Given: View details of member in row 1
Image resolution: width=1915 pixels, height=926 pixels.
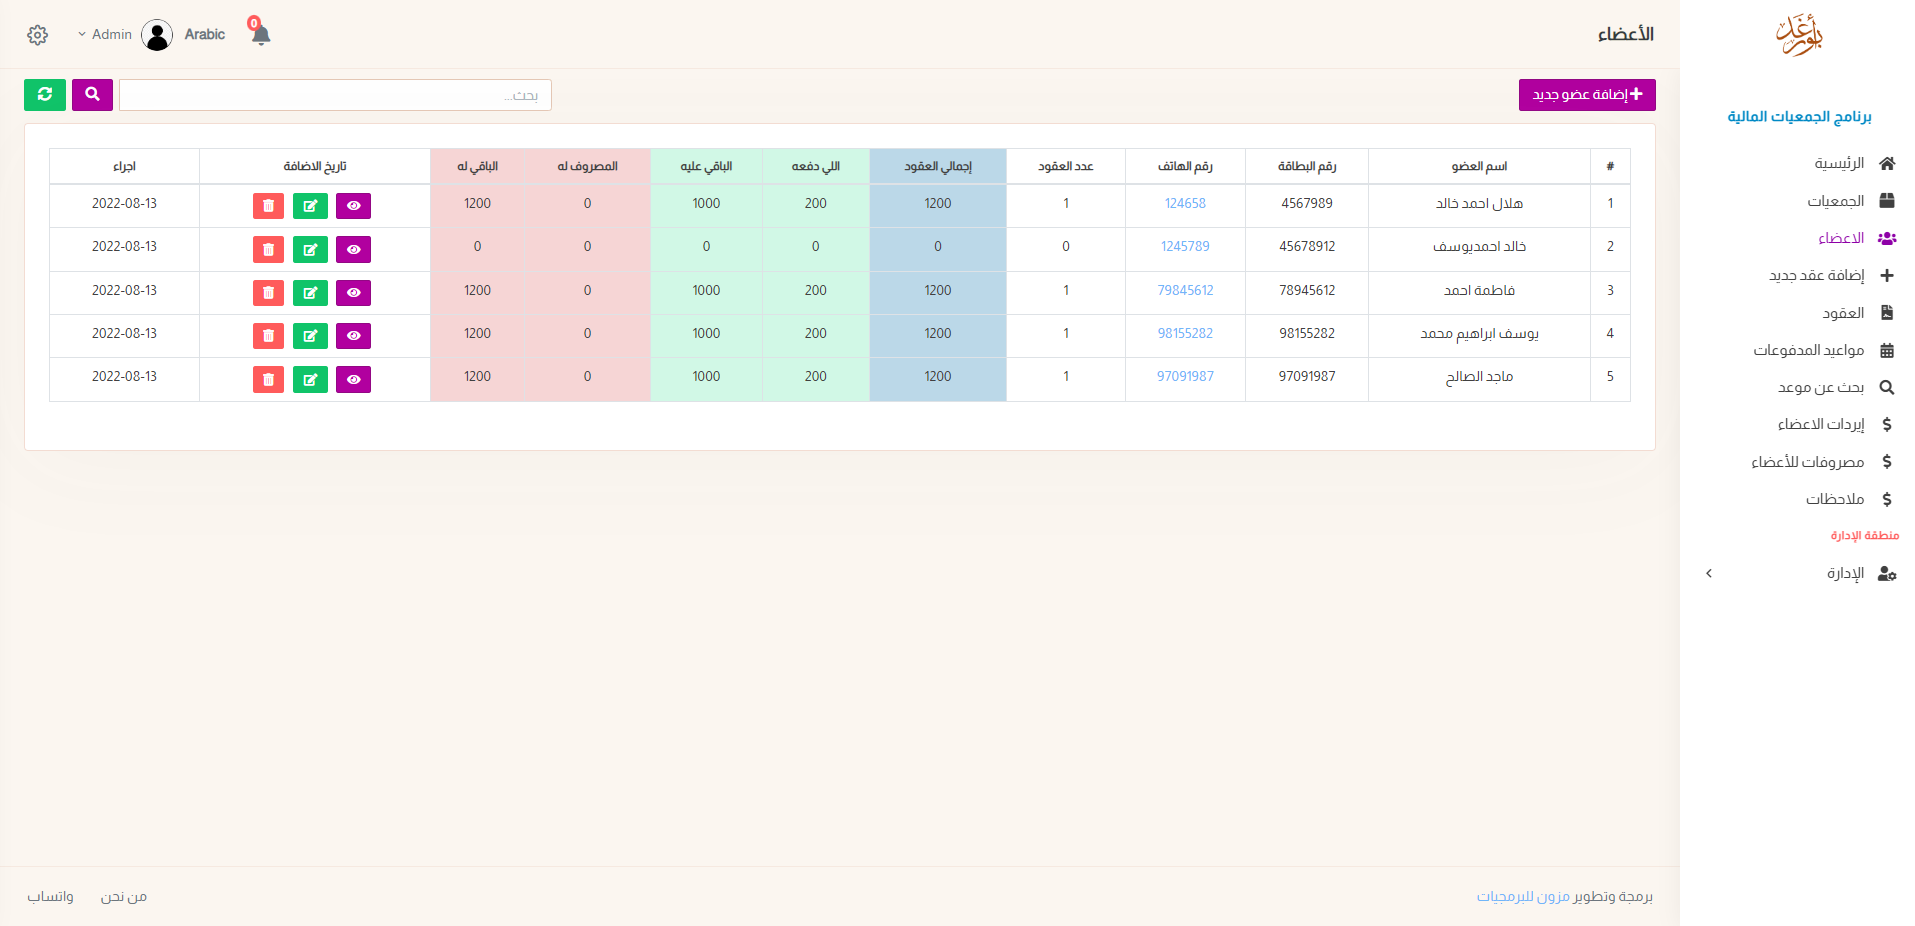Looking at the screenshot, I should pos(353,206).
